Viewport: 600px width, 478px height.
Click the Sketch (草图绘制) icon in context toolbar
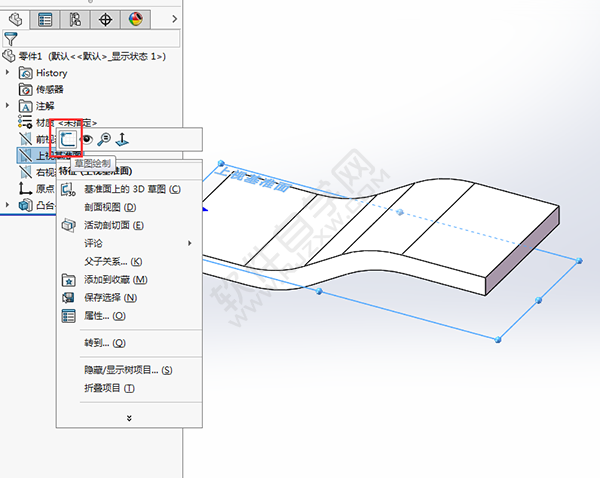coord(68,140)
